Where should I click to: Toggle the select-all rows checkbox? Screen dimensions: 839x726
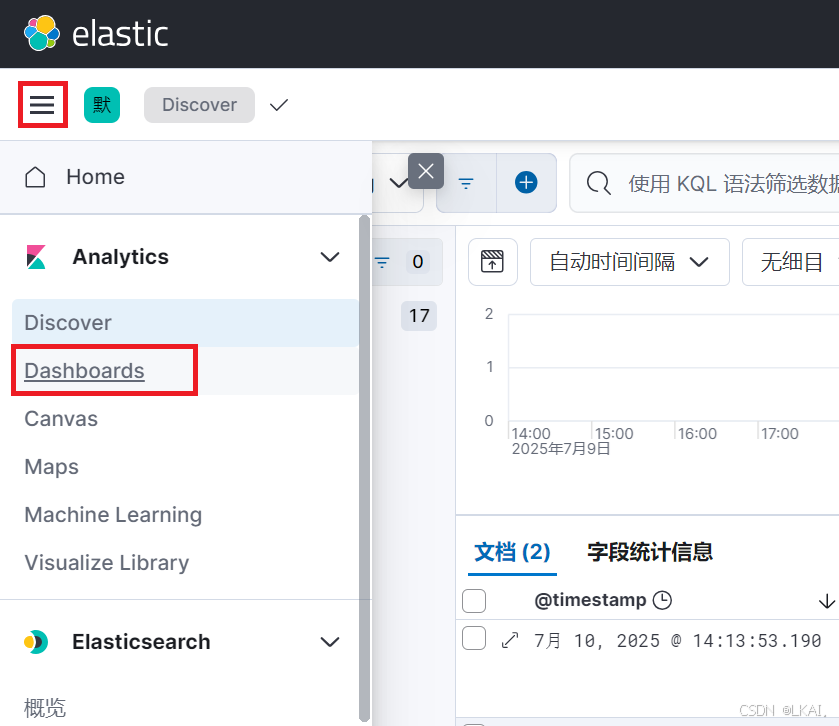point(474,601)
